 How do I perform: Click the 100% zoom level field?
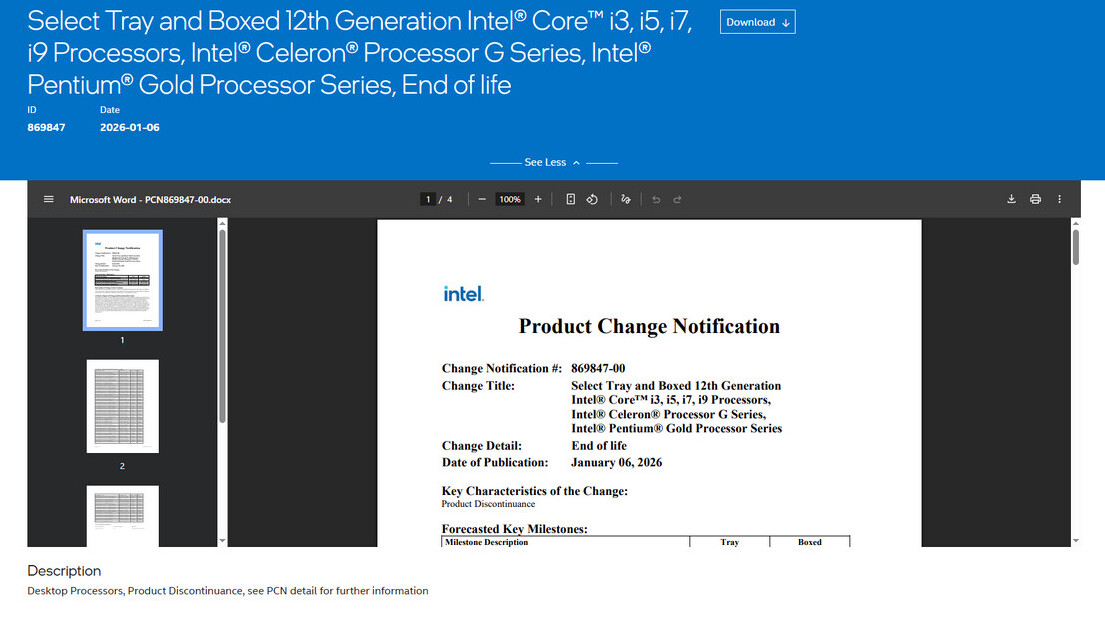coord(510,199)
